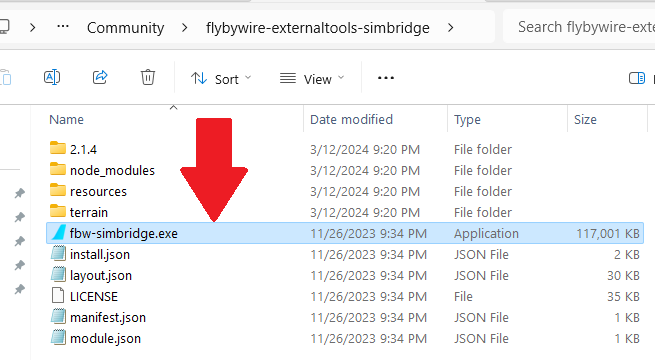The width and height of the screenshot is (655, 360).
Task: Click the Rename toolbar icon
Action: (52, 77)
